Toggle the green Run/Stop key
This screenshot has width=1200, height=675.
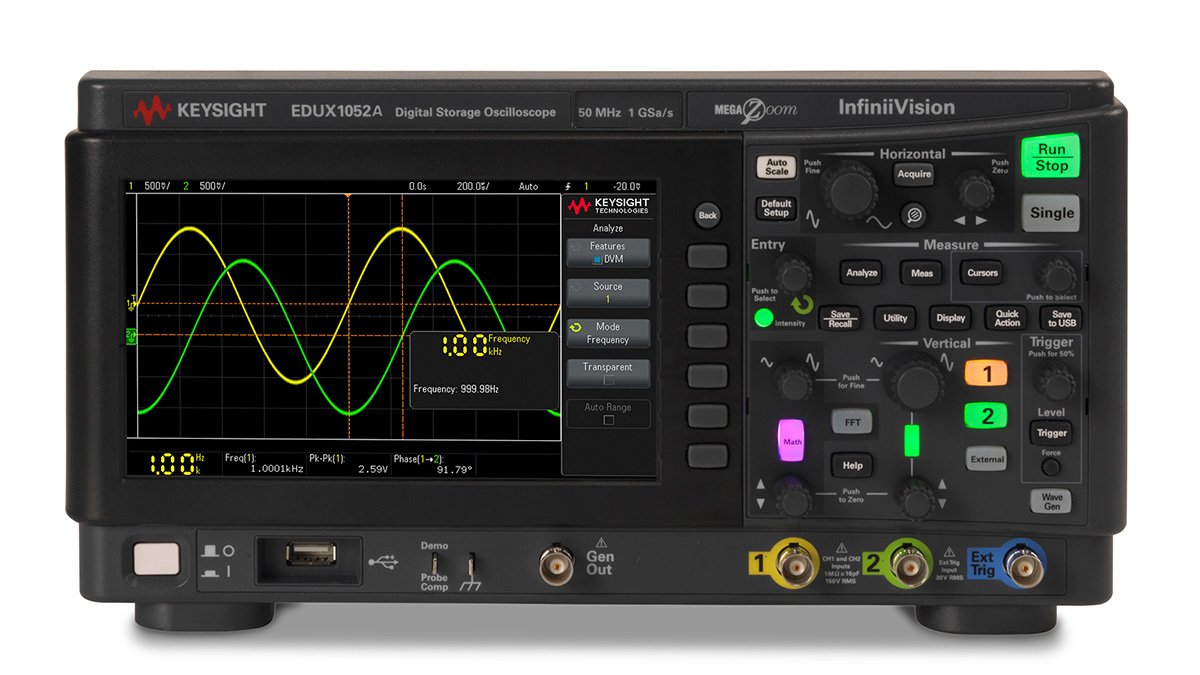coord(1051,158)
